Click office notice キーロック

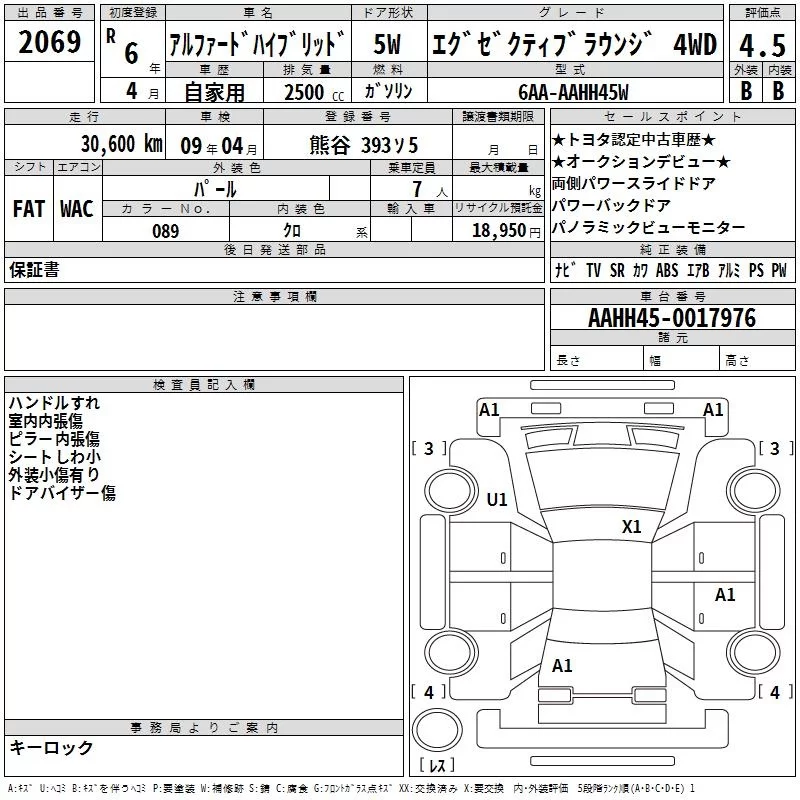[52, 747]
